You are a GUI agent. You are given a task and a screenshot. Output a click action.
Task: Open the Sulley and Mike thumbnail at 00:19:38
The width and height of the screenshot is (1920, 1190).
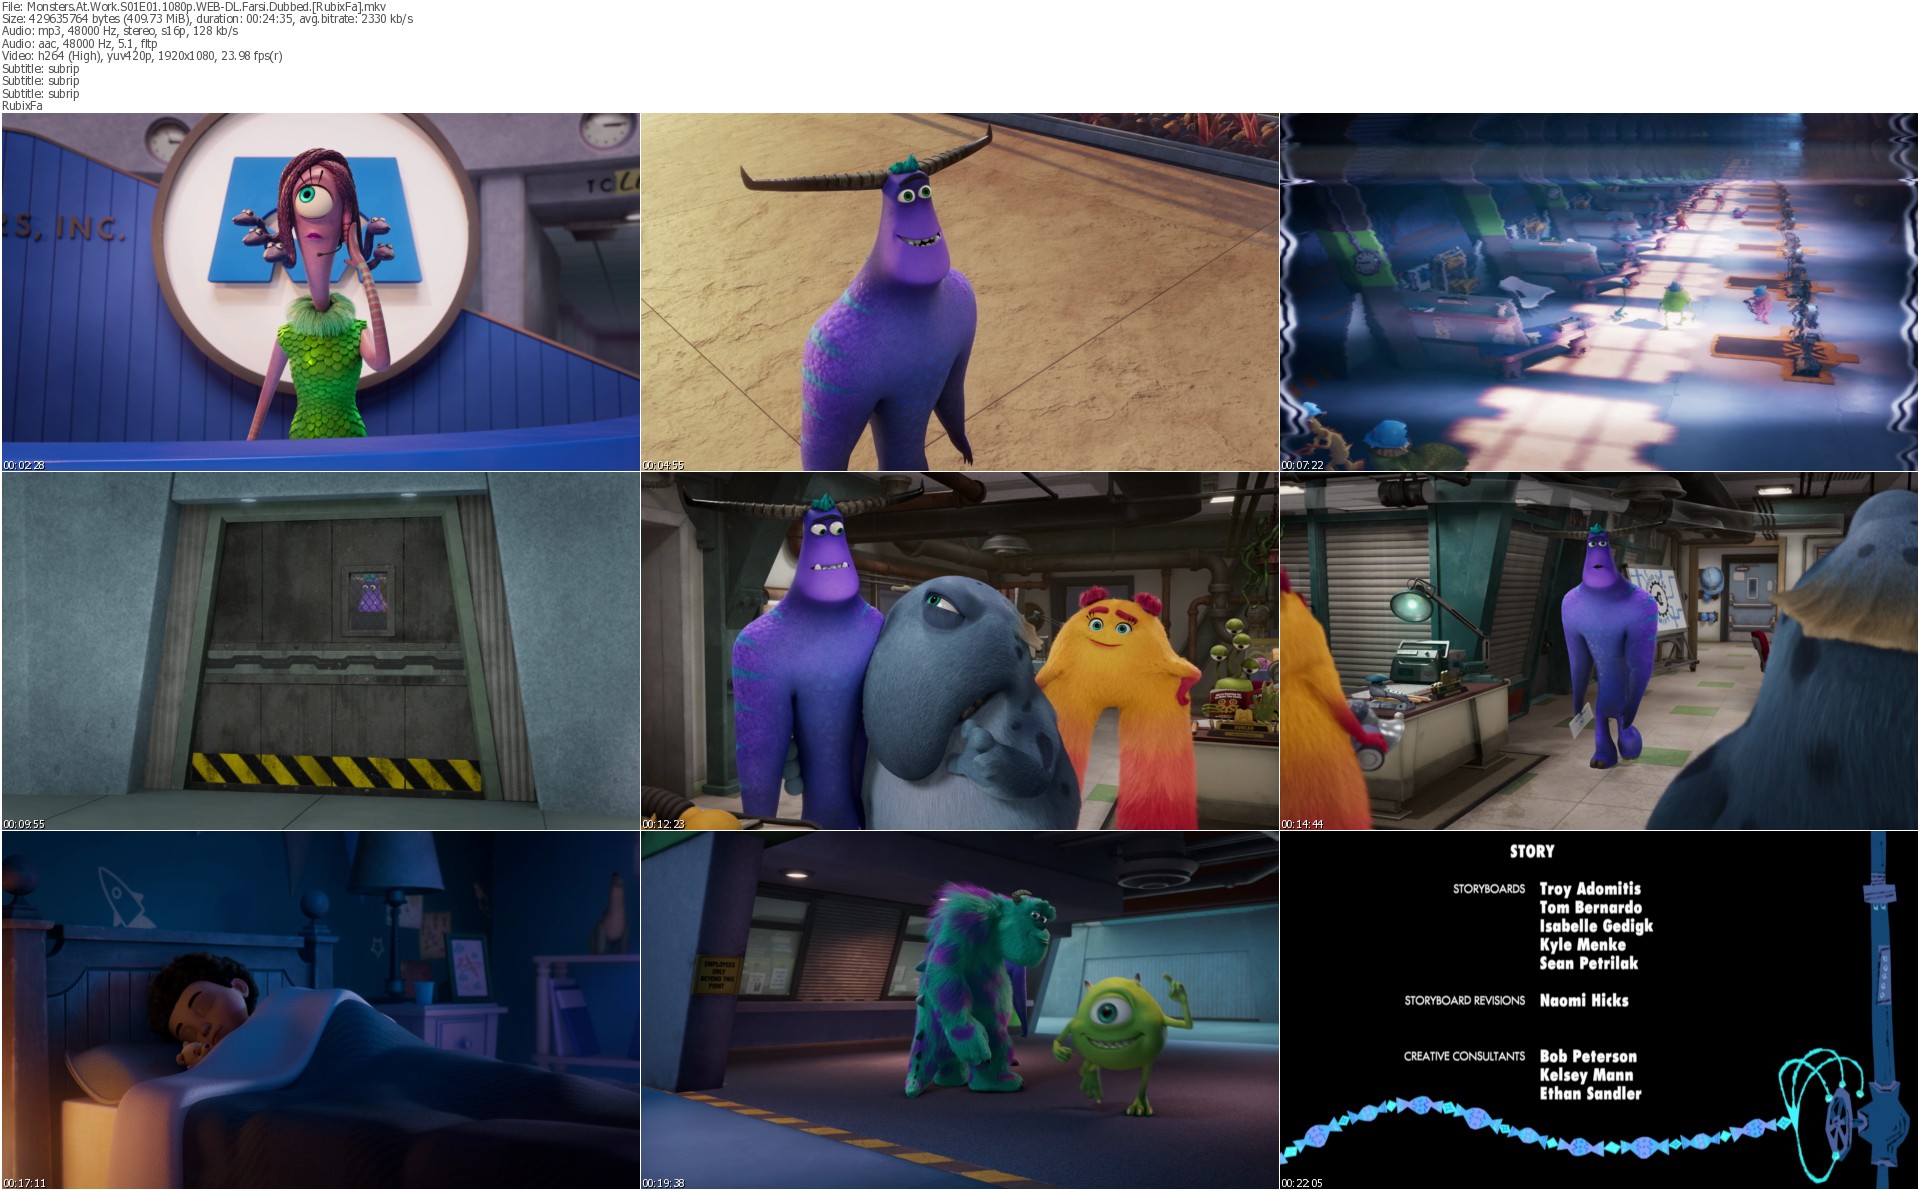pos(959,1010)
